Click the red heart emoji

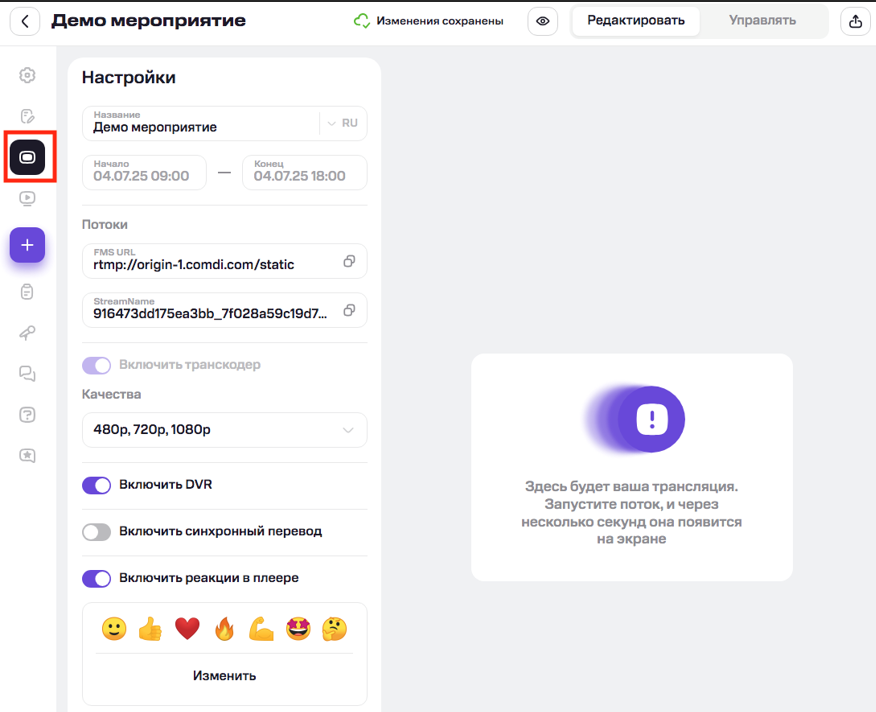coord(187,629)
